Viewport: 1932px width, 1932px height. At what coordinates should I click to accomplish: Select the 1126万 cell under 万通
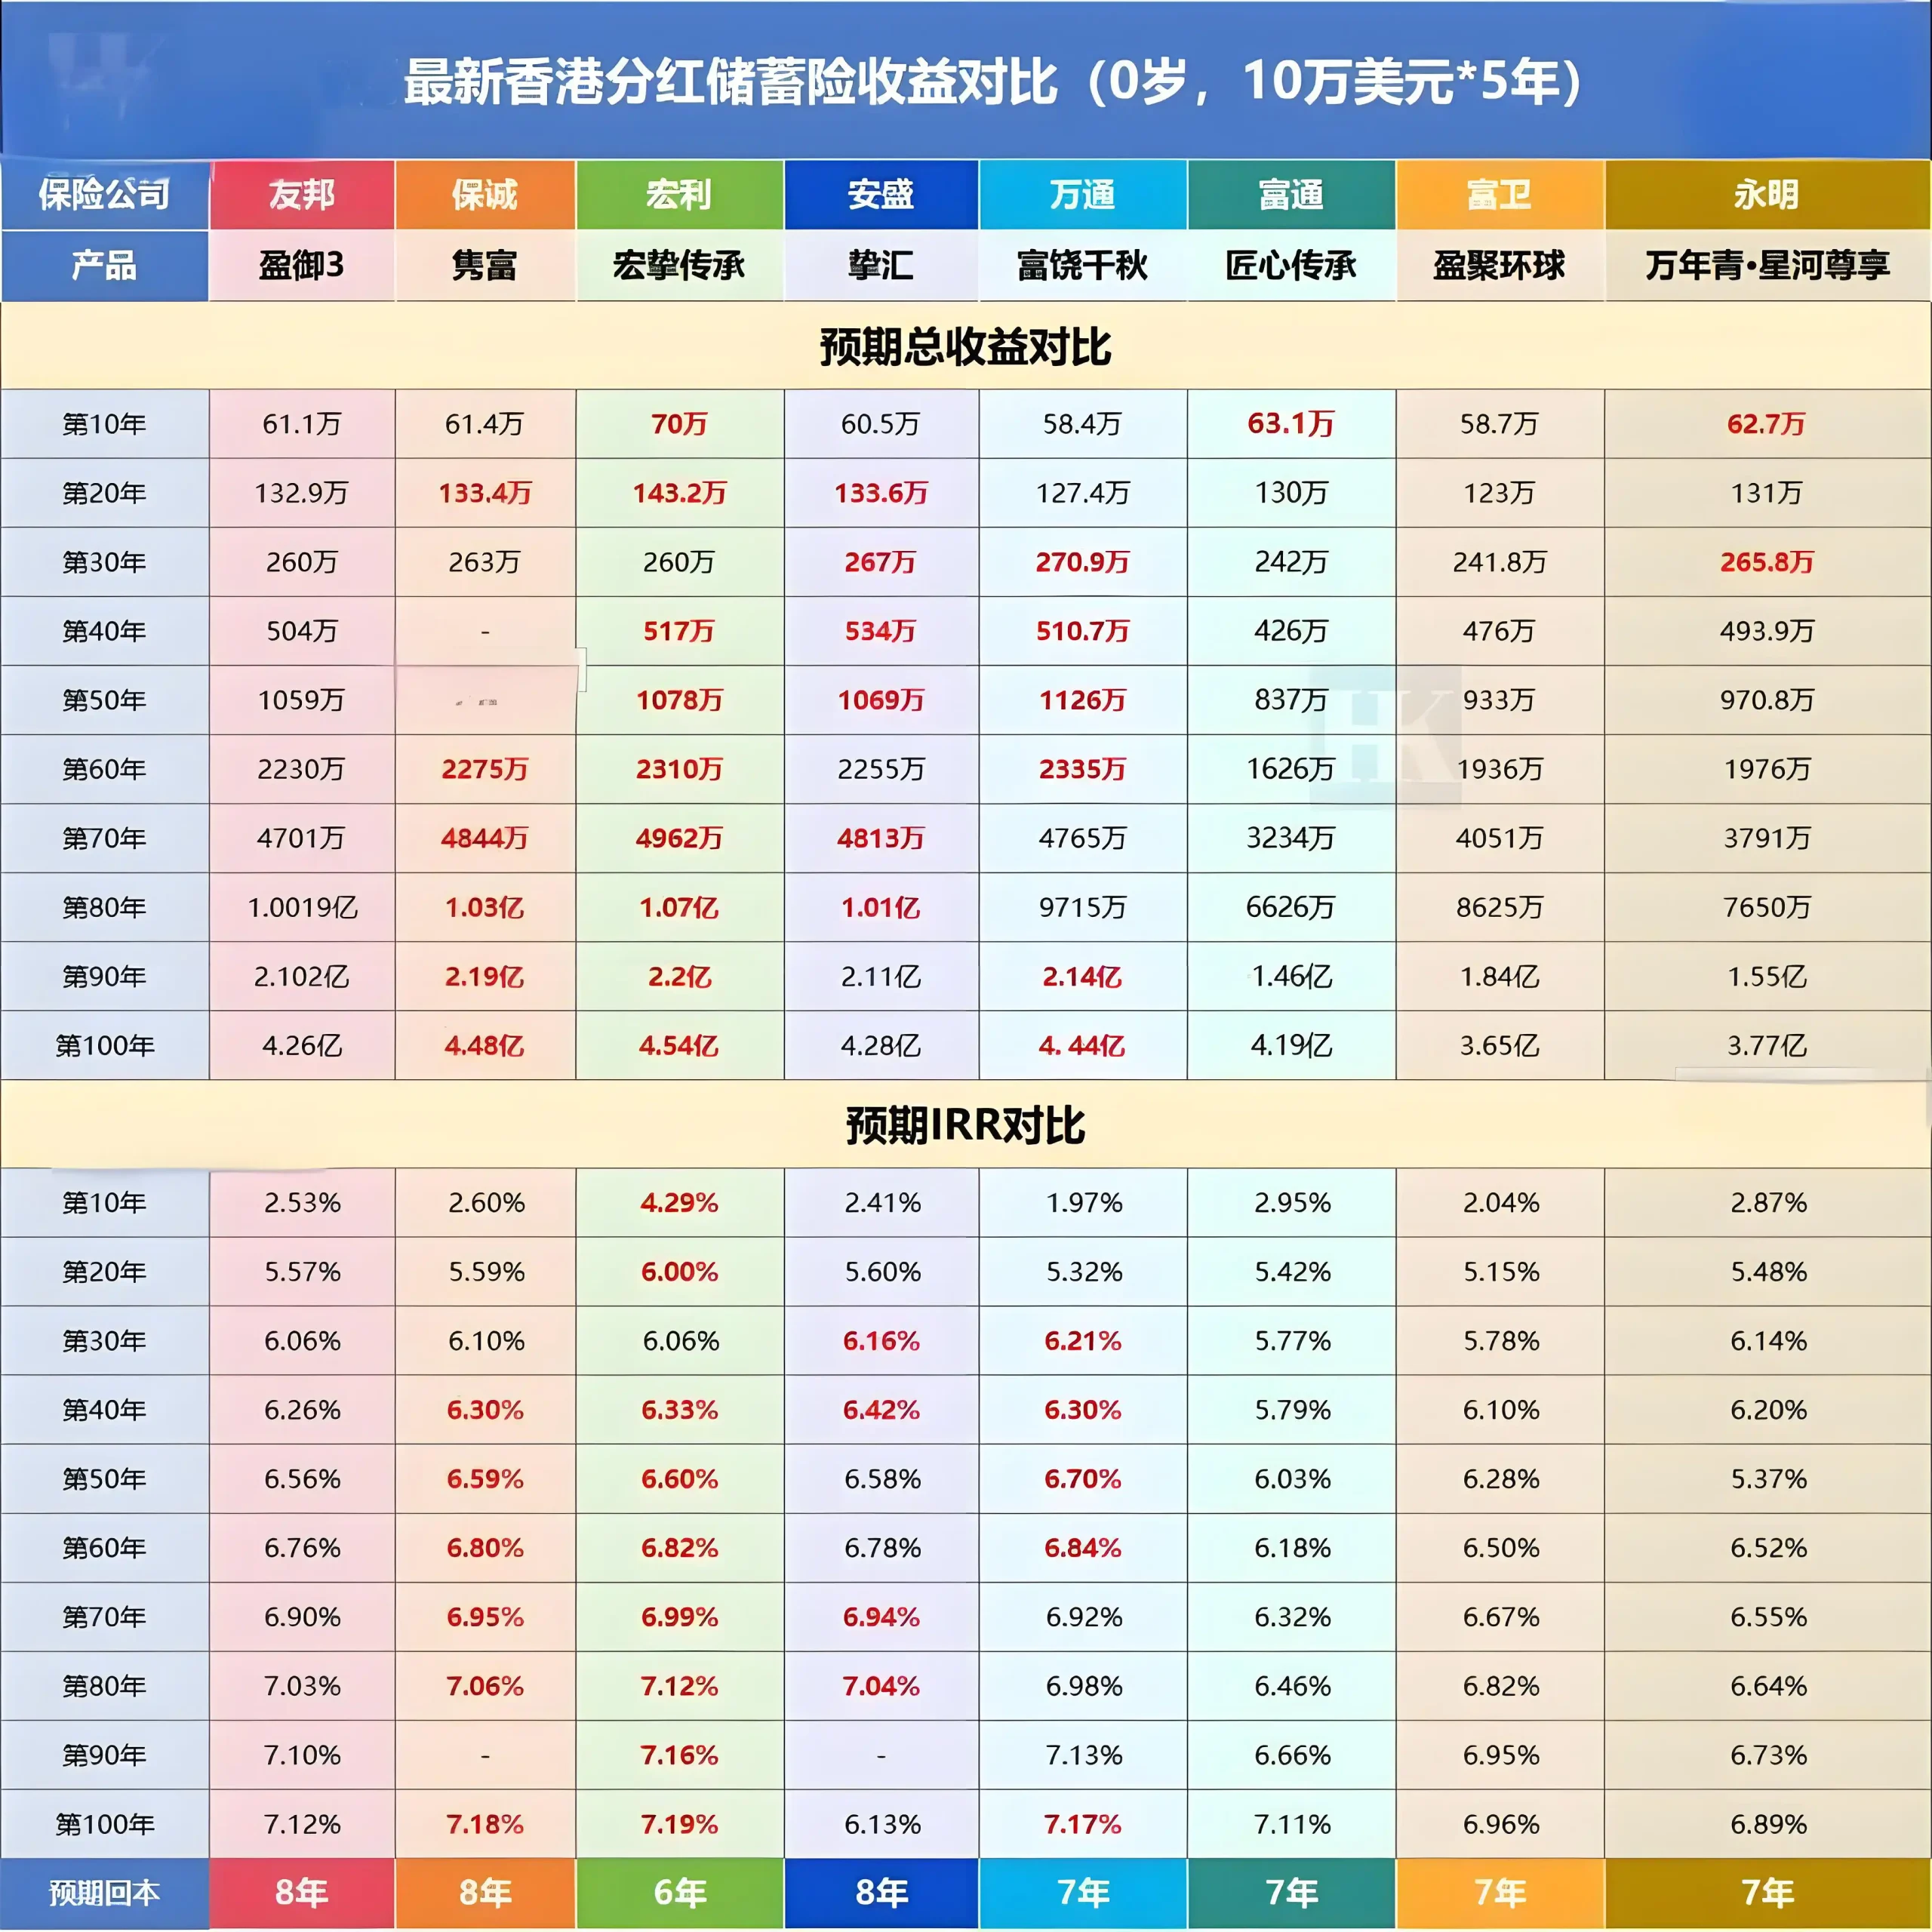coord(1082,700)
